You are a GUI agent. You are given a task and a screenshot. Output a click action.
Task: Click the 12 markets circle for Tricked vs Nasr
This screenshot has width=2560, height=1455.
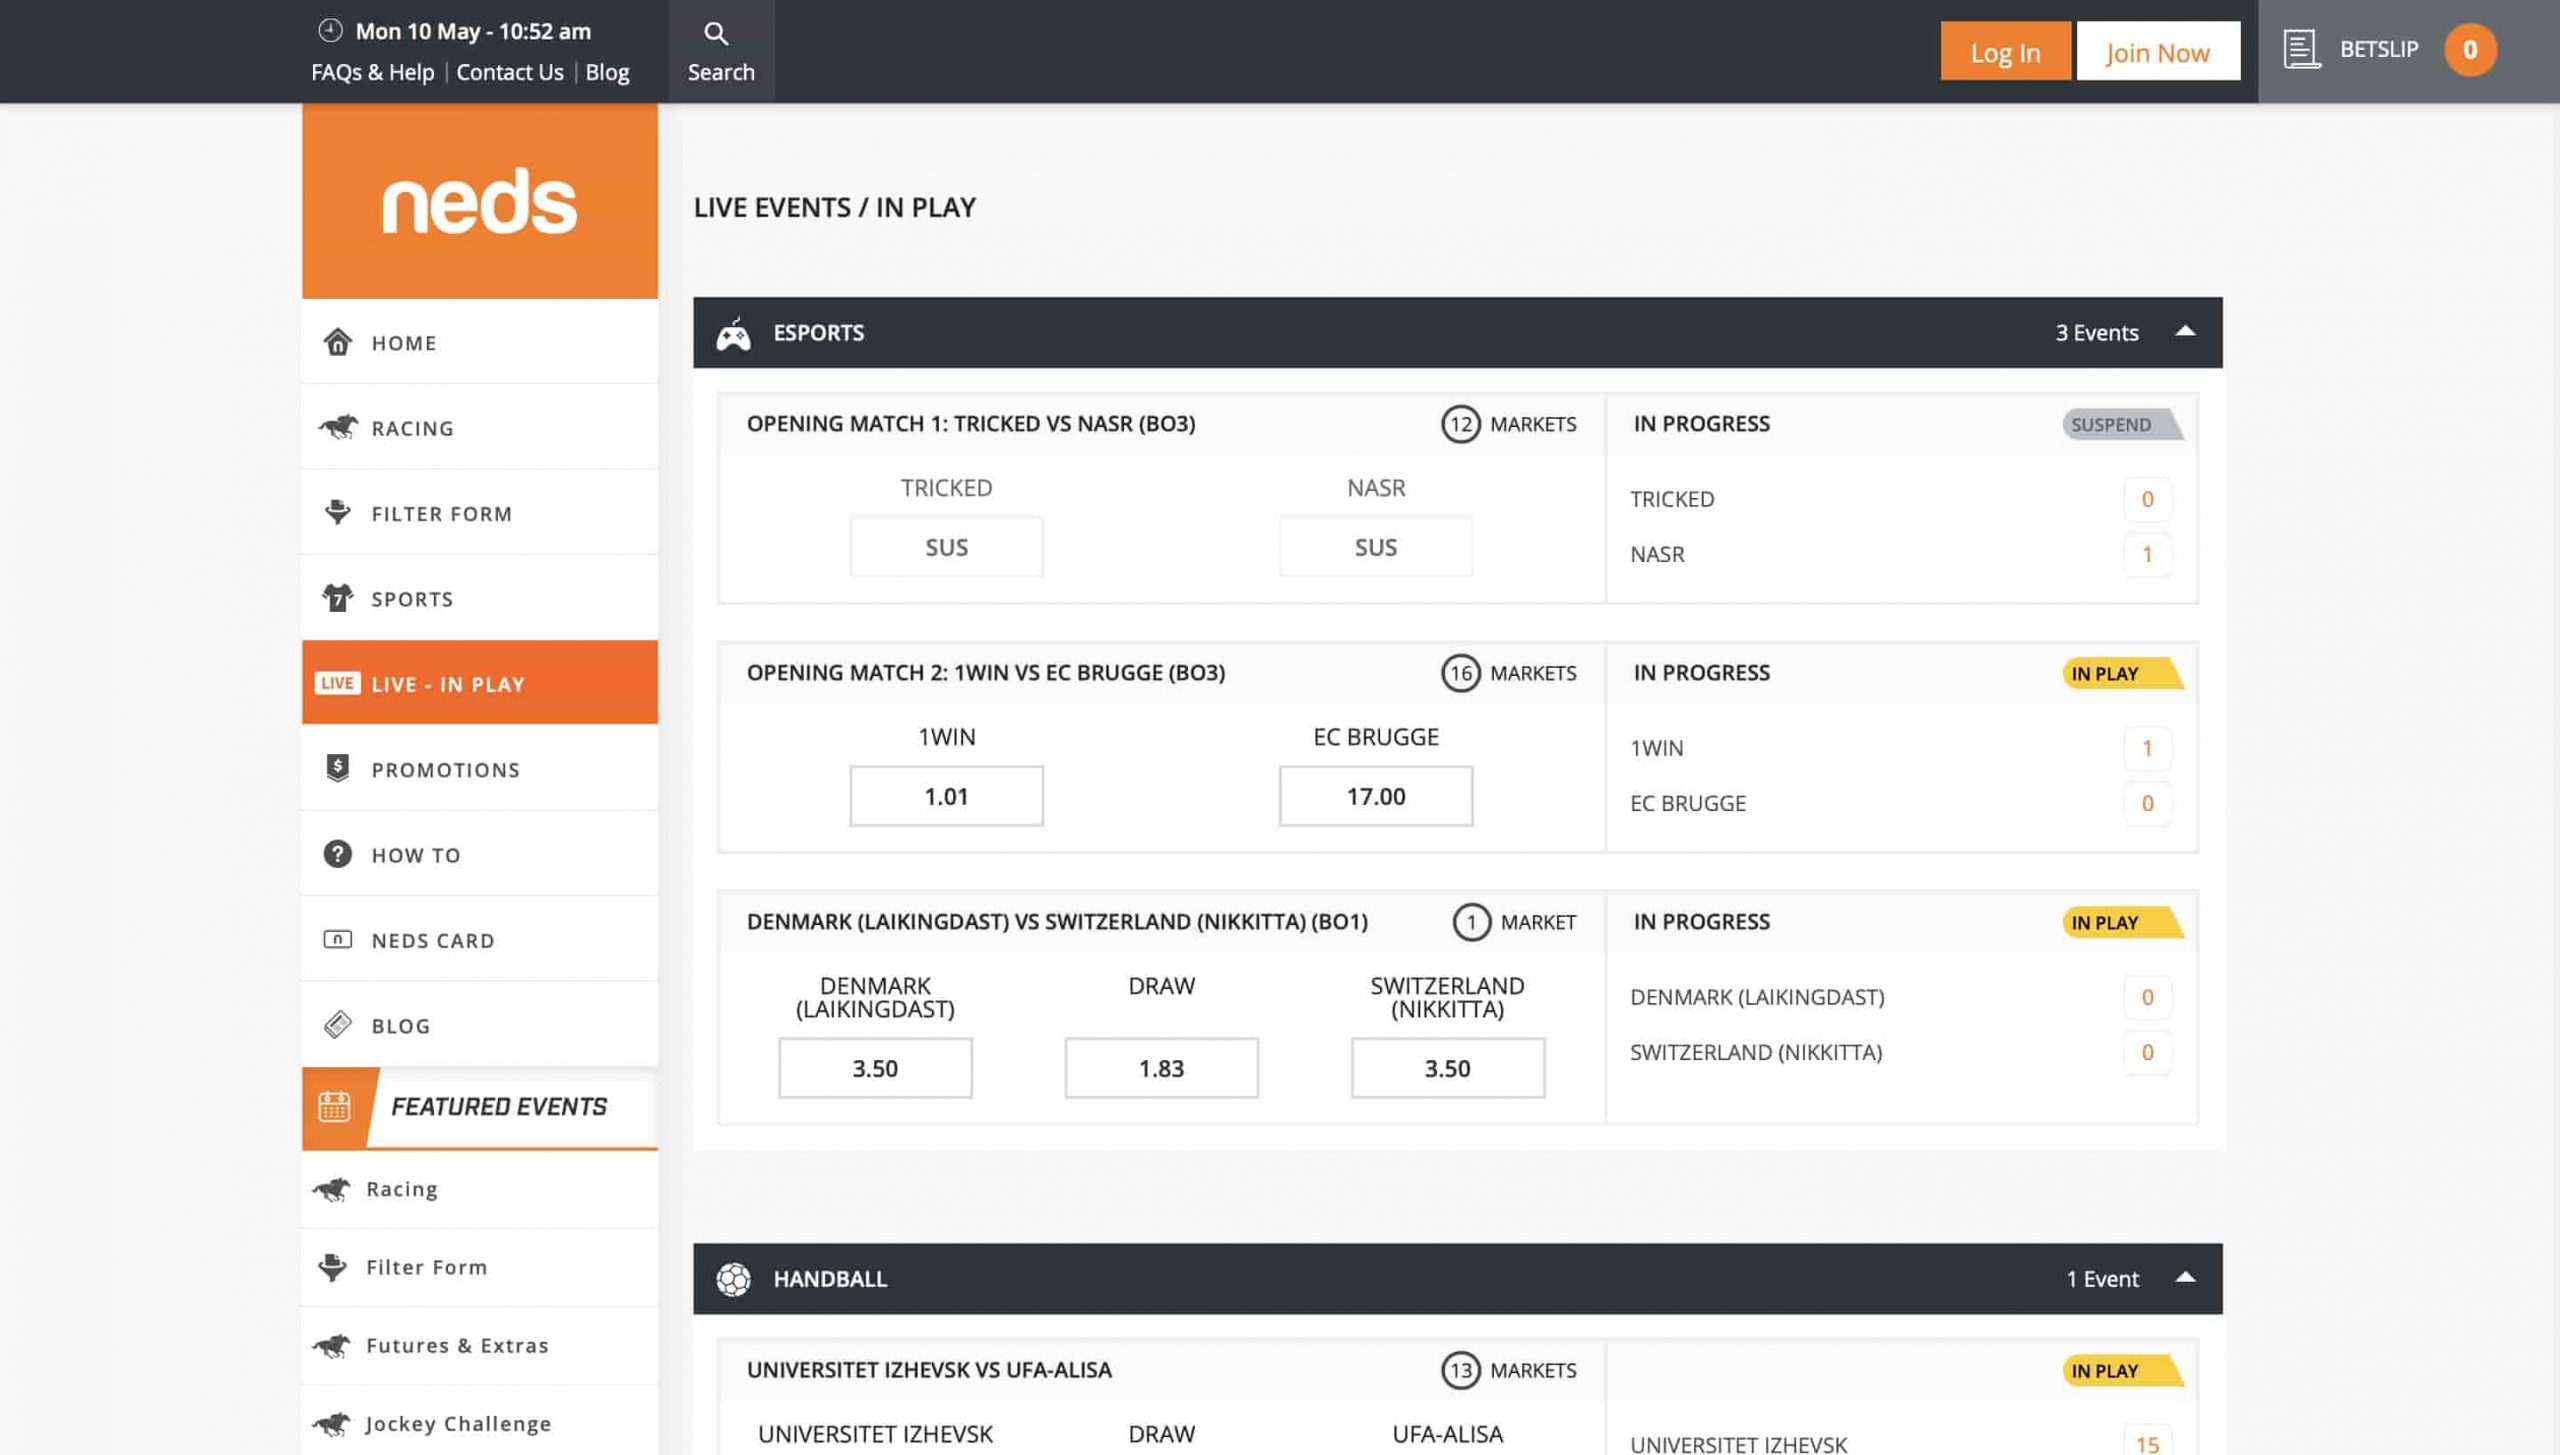coord(1460,424)
